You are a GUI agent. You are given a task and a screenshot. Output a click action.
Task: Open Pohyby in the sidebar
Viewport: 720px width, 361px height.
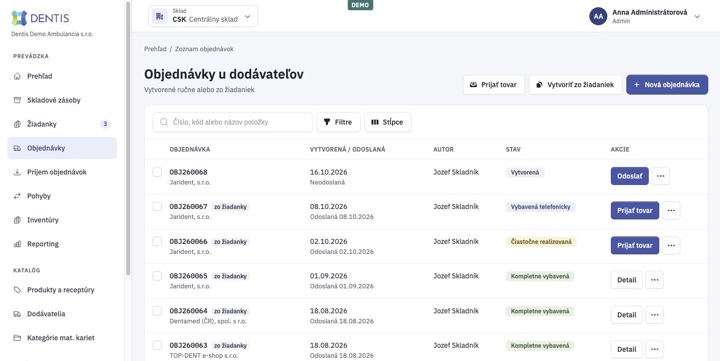(x=62, y=196)
